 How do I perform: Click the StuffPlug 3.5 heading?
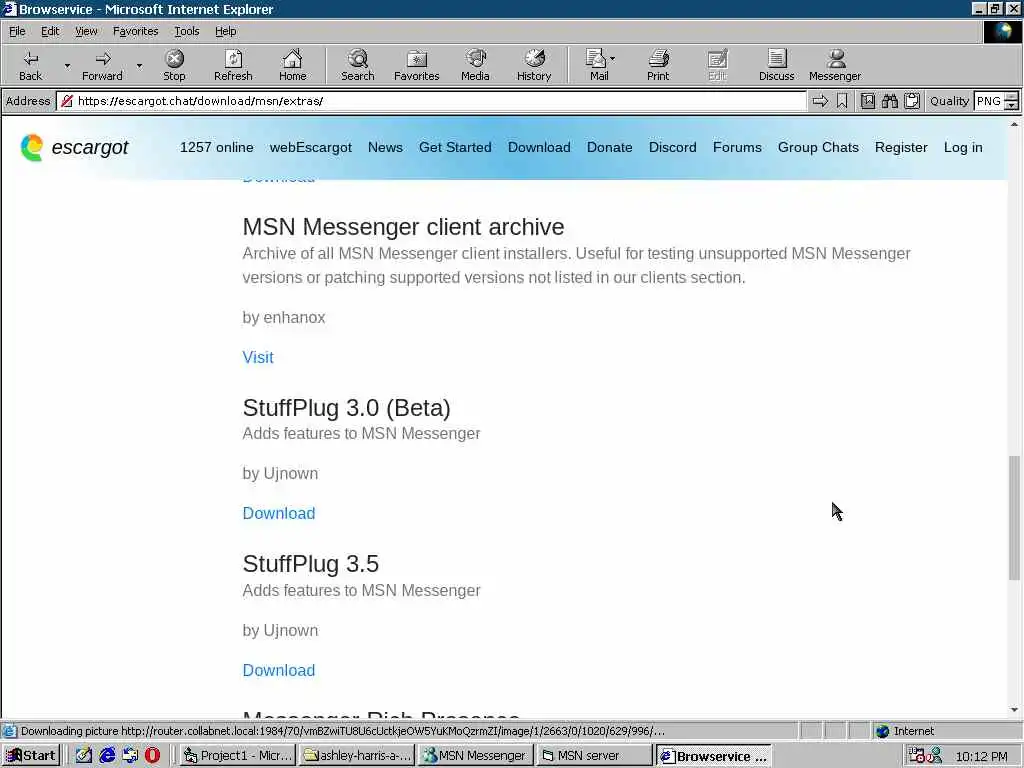point(311,564)
